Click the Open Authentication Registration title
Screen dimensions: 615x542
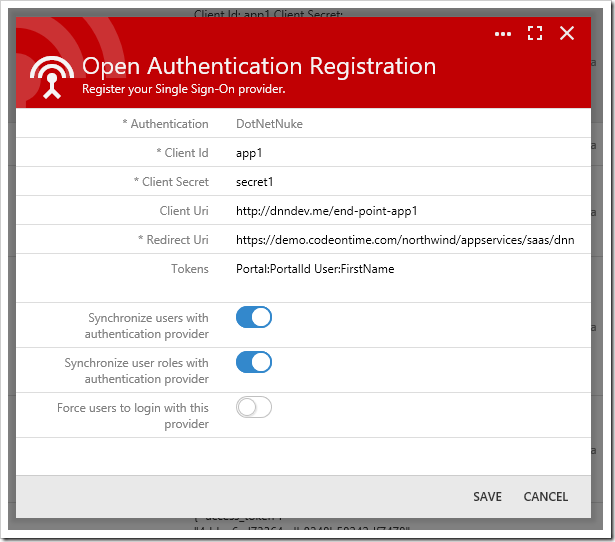259,66
